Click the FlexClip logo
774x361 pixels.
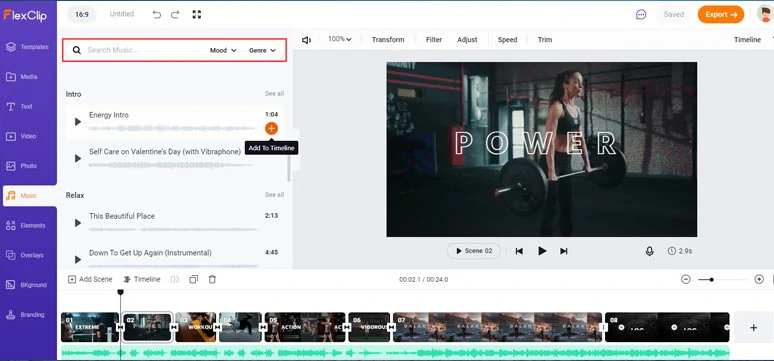(x=25, y=15)
